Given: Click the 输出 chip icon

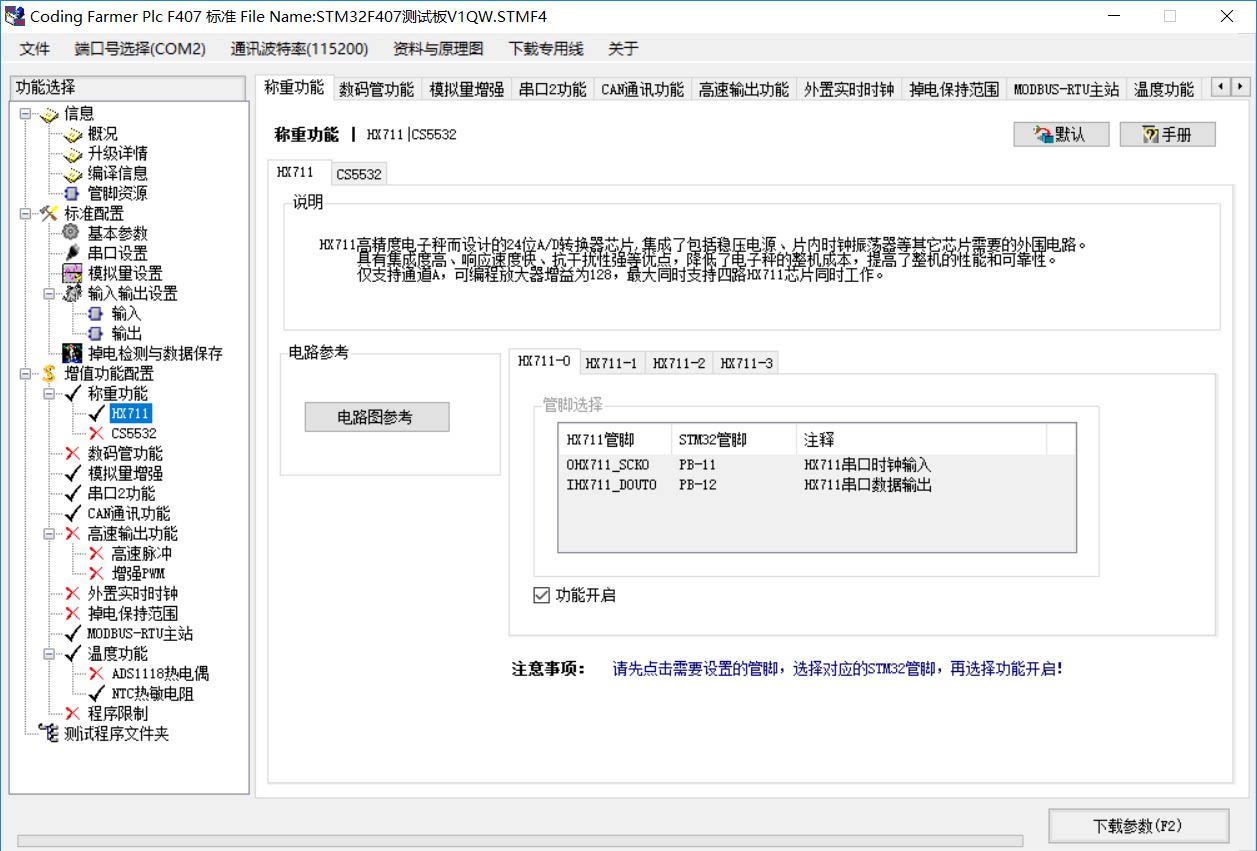Looking at the screenshot, I should 96,334.
